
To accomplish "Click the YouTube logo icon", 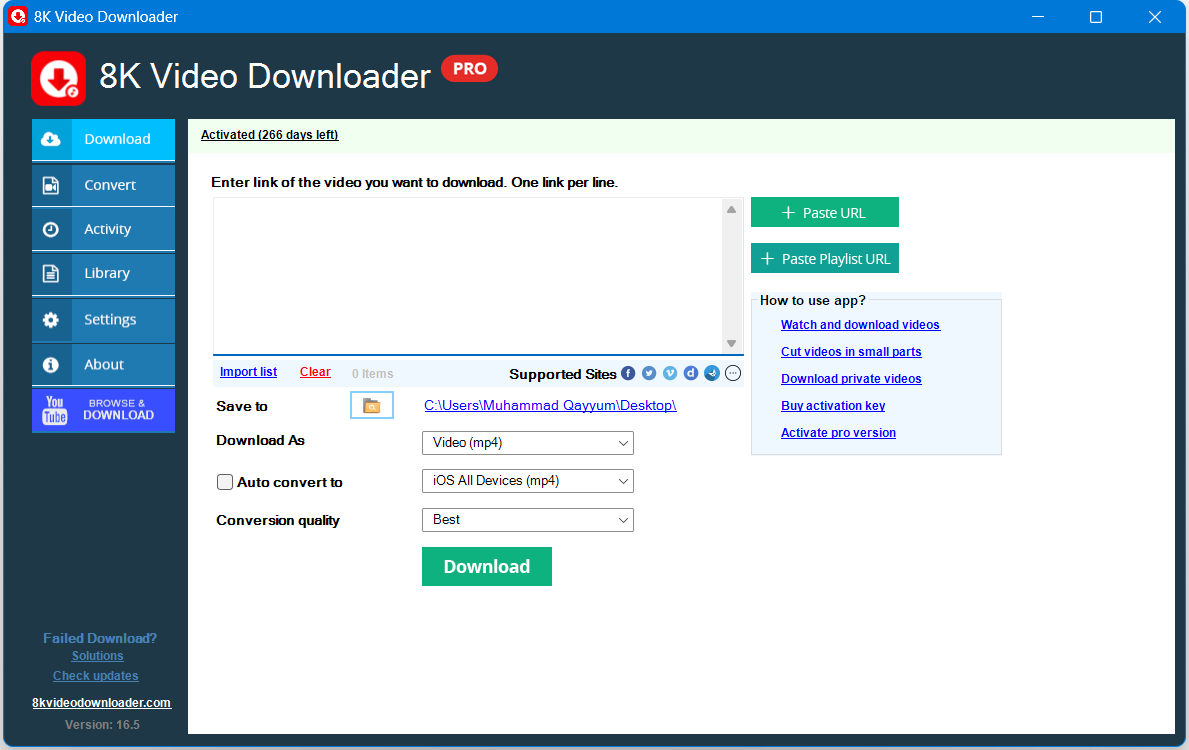I will point(55,410).
